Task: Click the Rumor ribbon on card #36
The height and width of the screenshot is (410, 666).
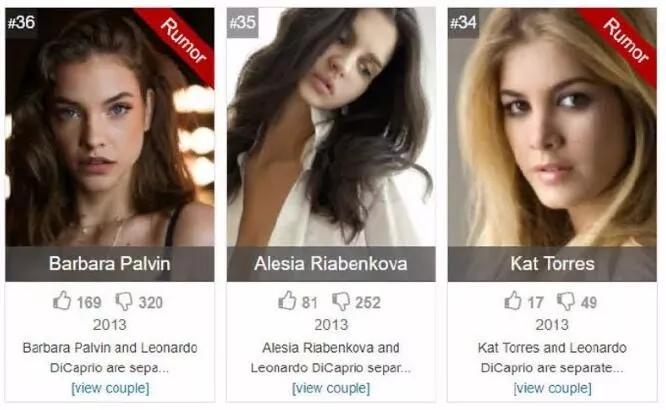Action: click(183, 40)
